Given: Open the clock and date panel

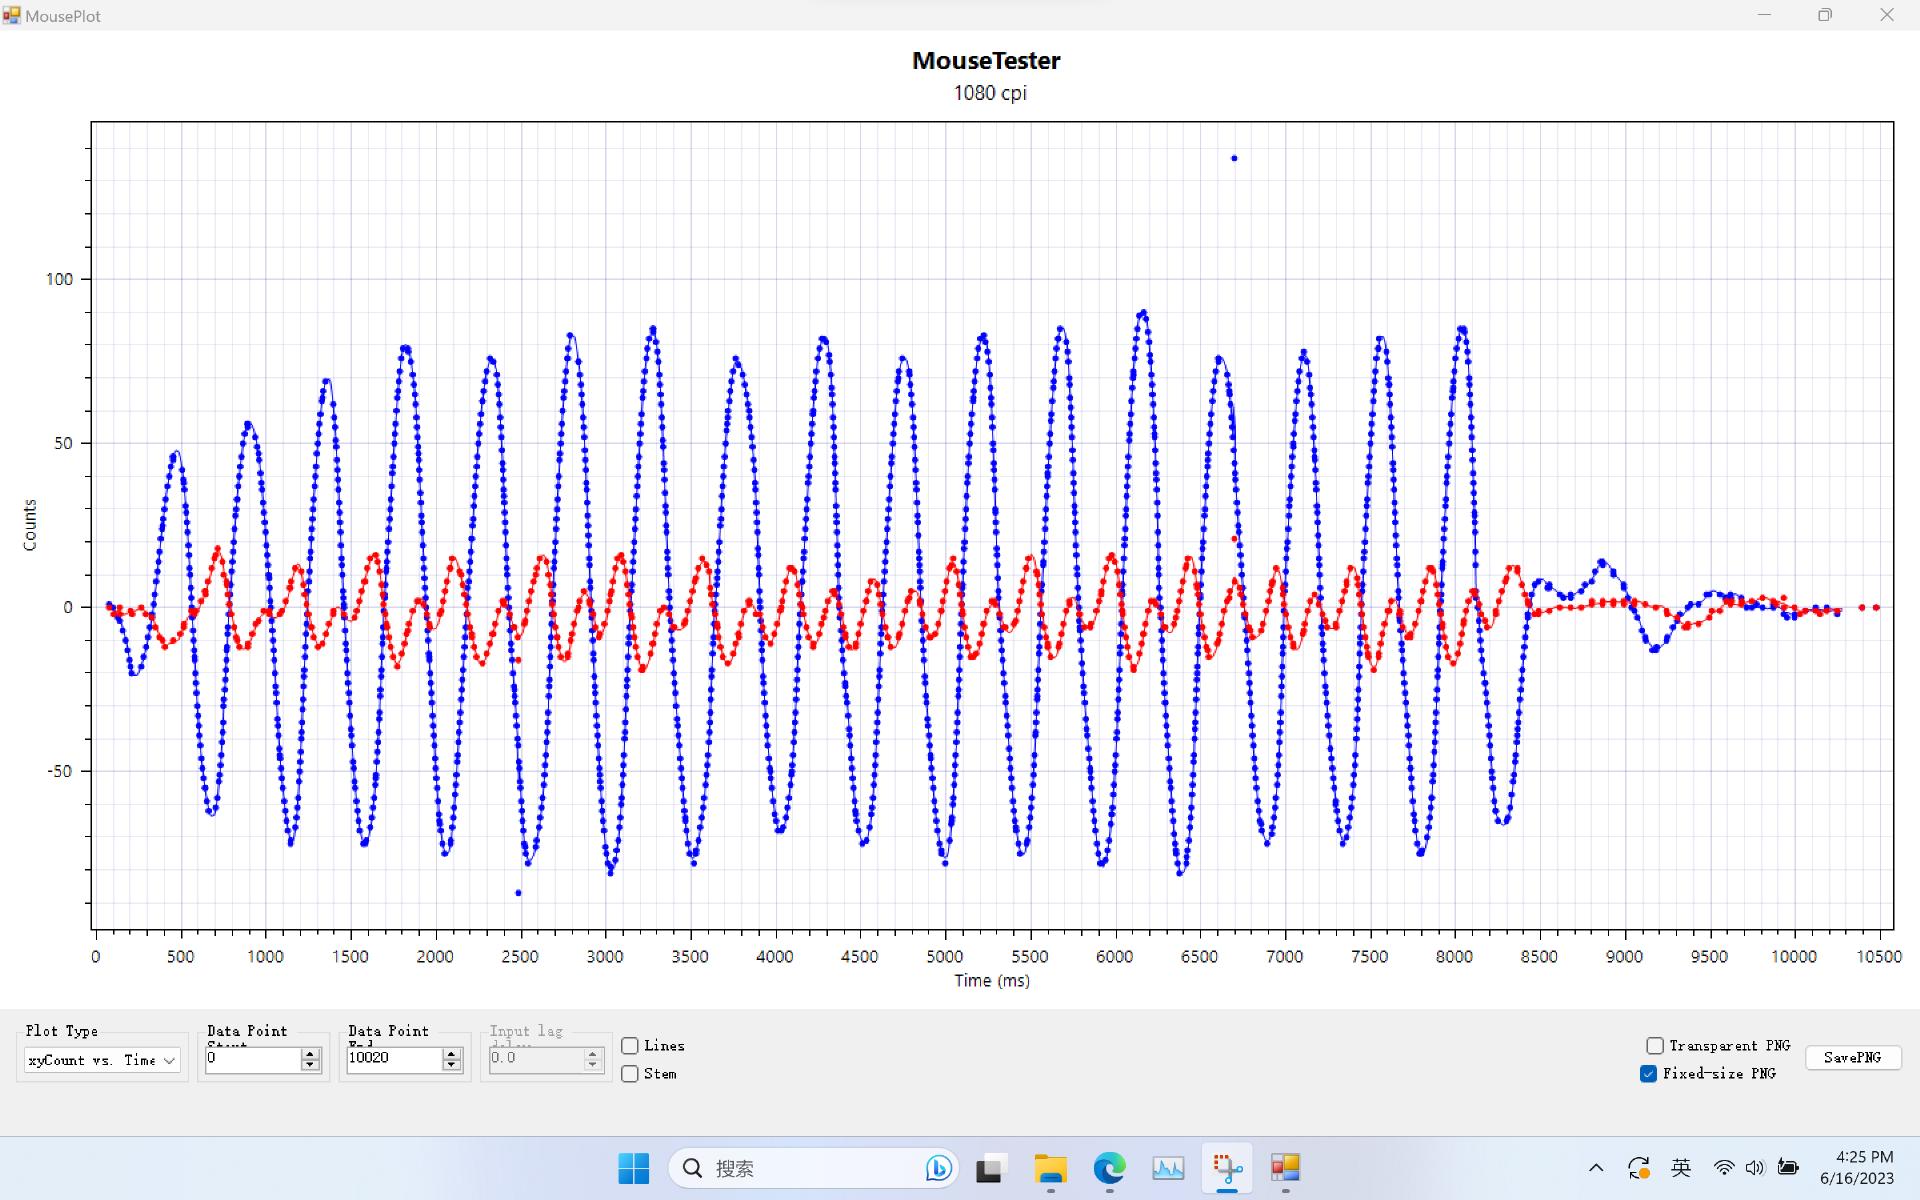Looking at the screenshot, I should tap(1856, 1168).
